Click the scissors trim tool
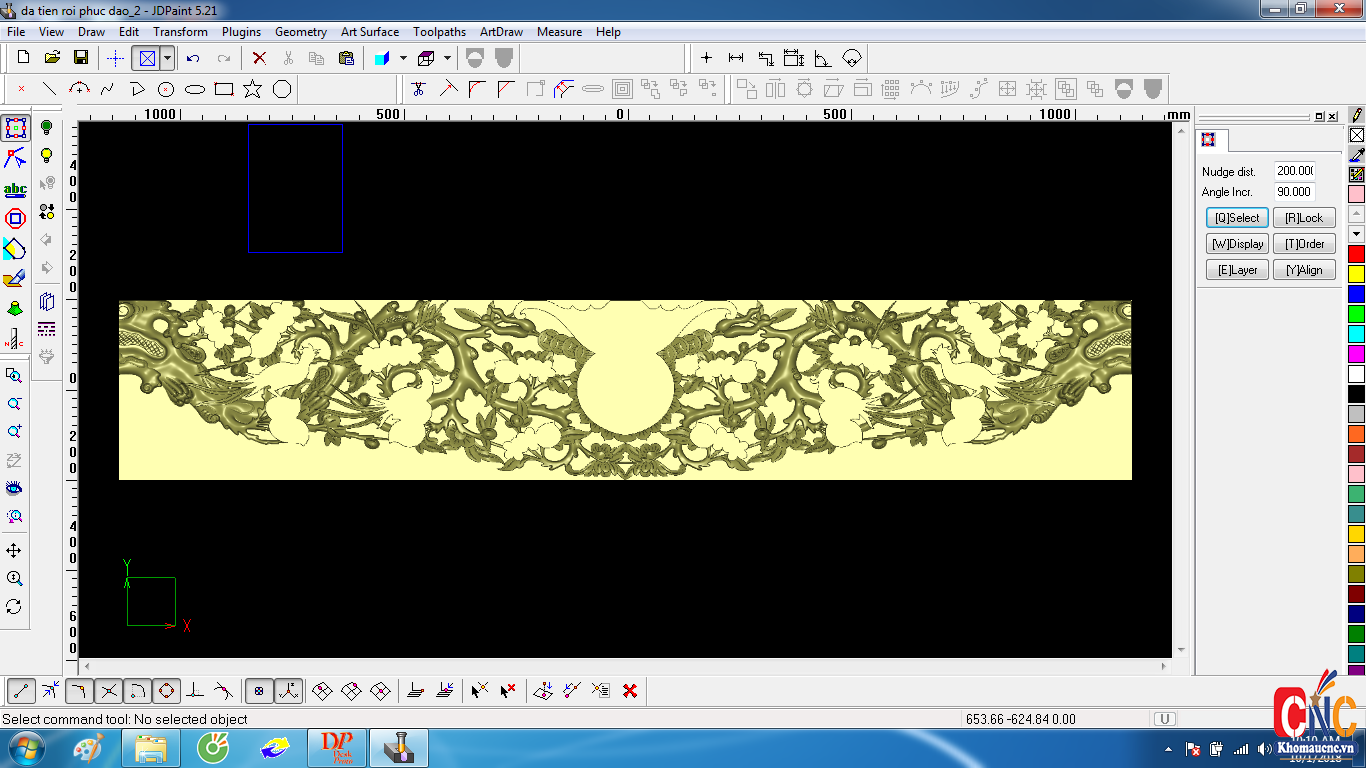Viewport: 1366px width, 768px height. tap(418, 89)
